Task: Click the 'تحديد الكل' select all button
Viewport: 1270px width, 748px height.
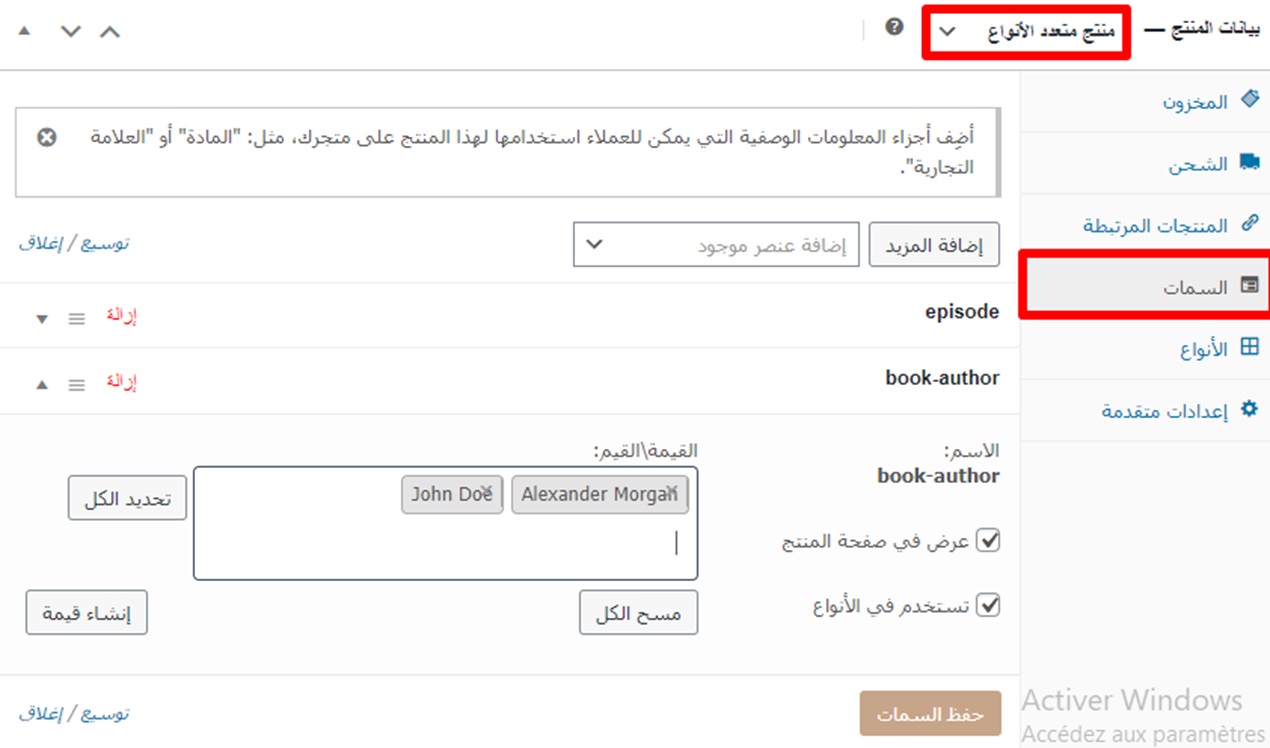Action: [127, 498]
